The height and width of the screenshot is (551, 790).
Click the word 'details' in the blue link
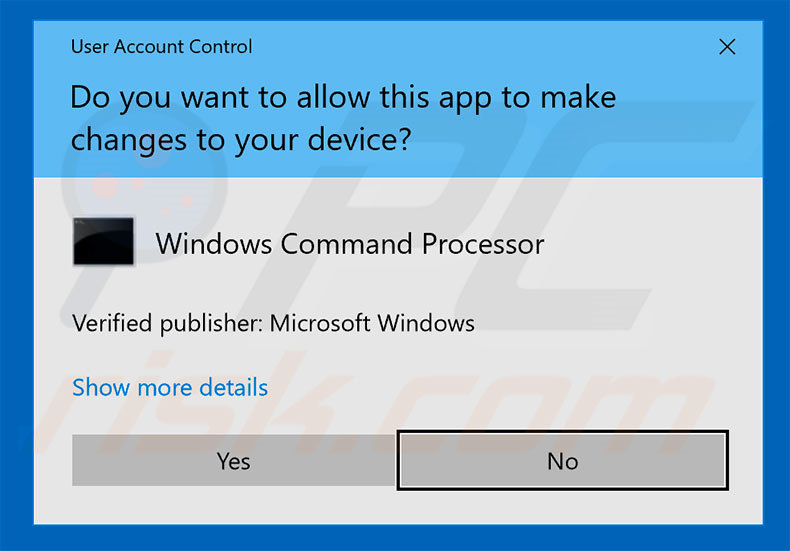pos(233,387)
